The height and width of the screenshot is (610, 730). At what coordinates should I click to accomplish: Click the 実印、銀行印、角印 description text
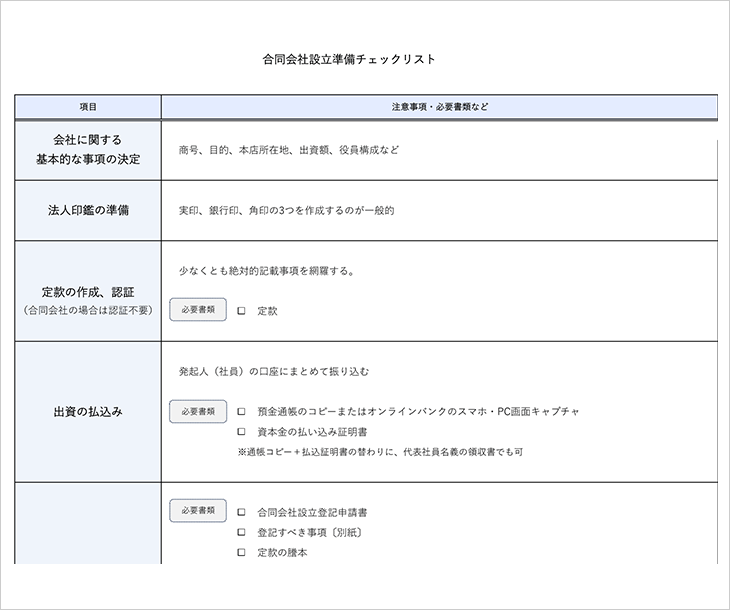286,211
